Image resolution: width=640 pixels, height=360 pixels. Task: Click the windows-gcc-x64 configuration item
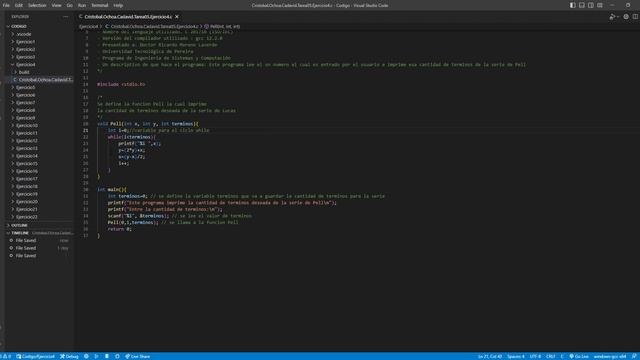[x=610, y=356]
